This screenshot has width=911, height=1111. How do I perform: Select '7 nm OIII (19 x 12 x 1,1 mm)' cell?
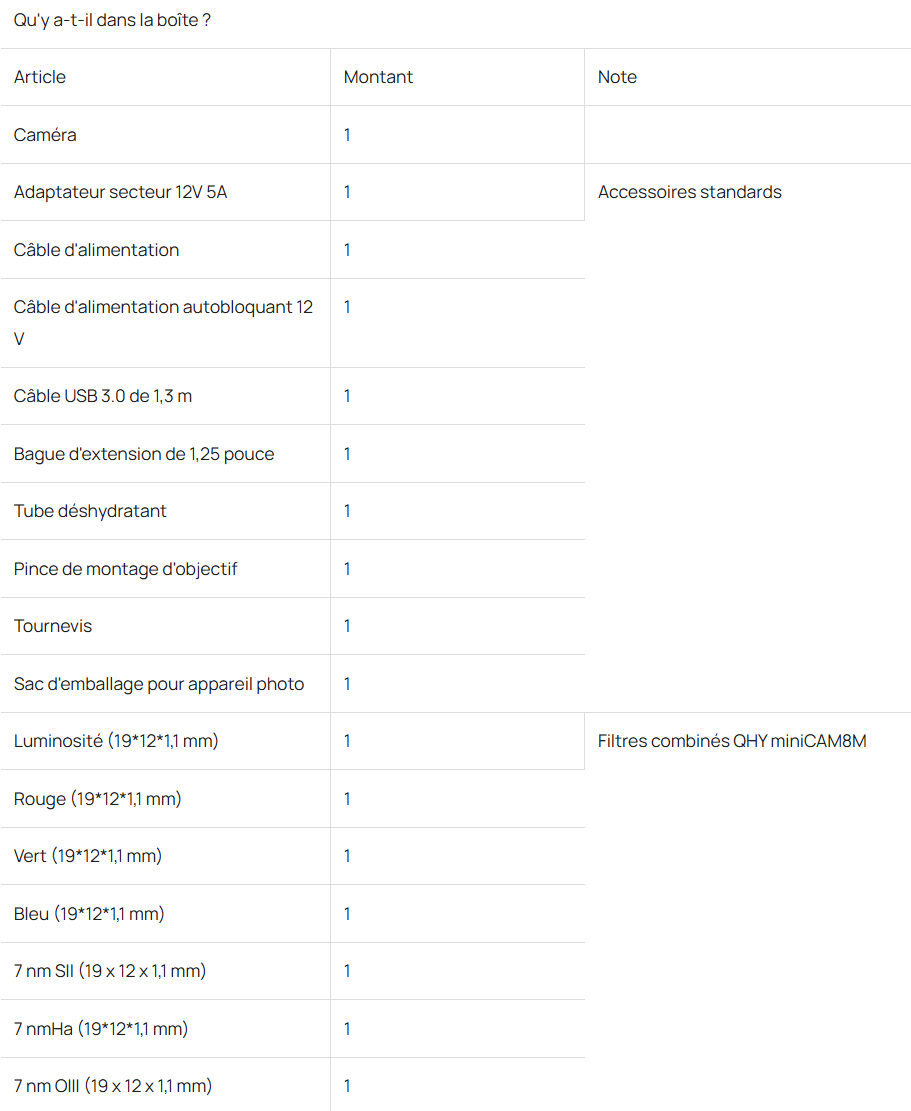click(x=113, y=1086)
